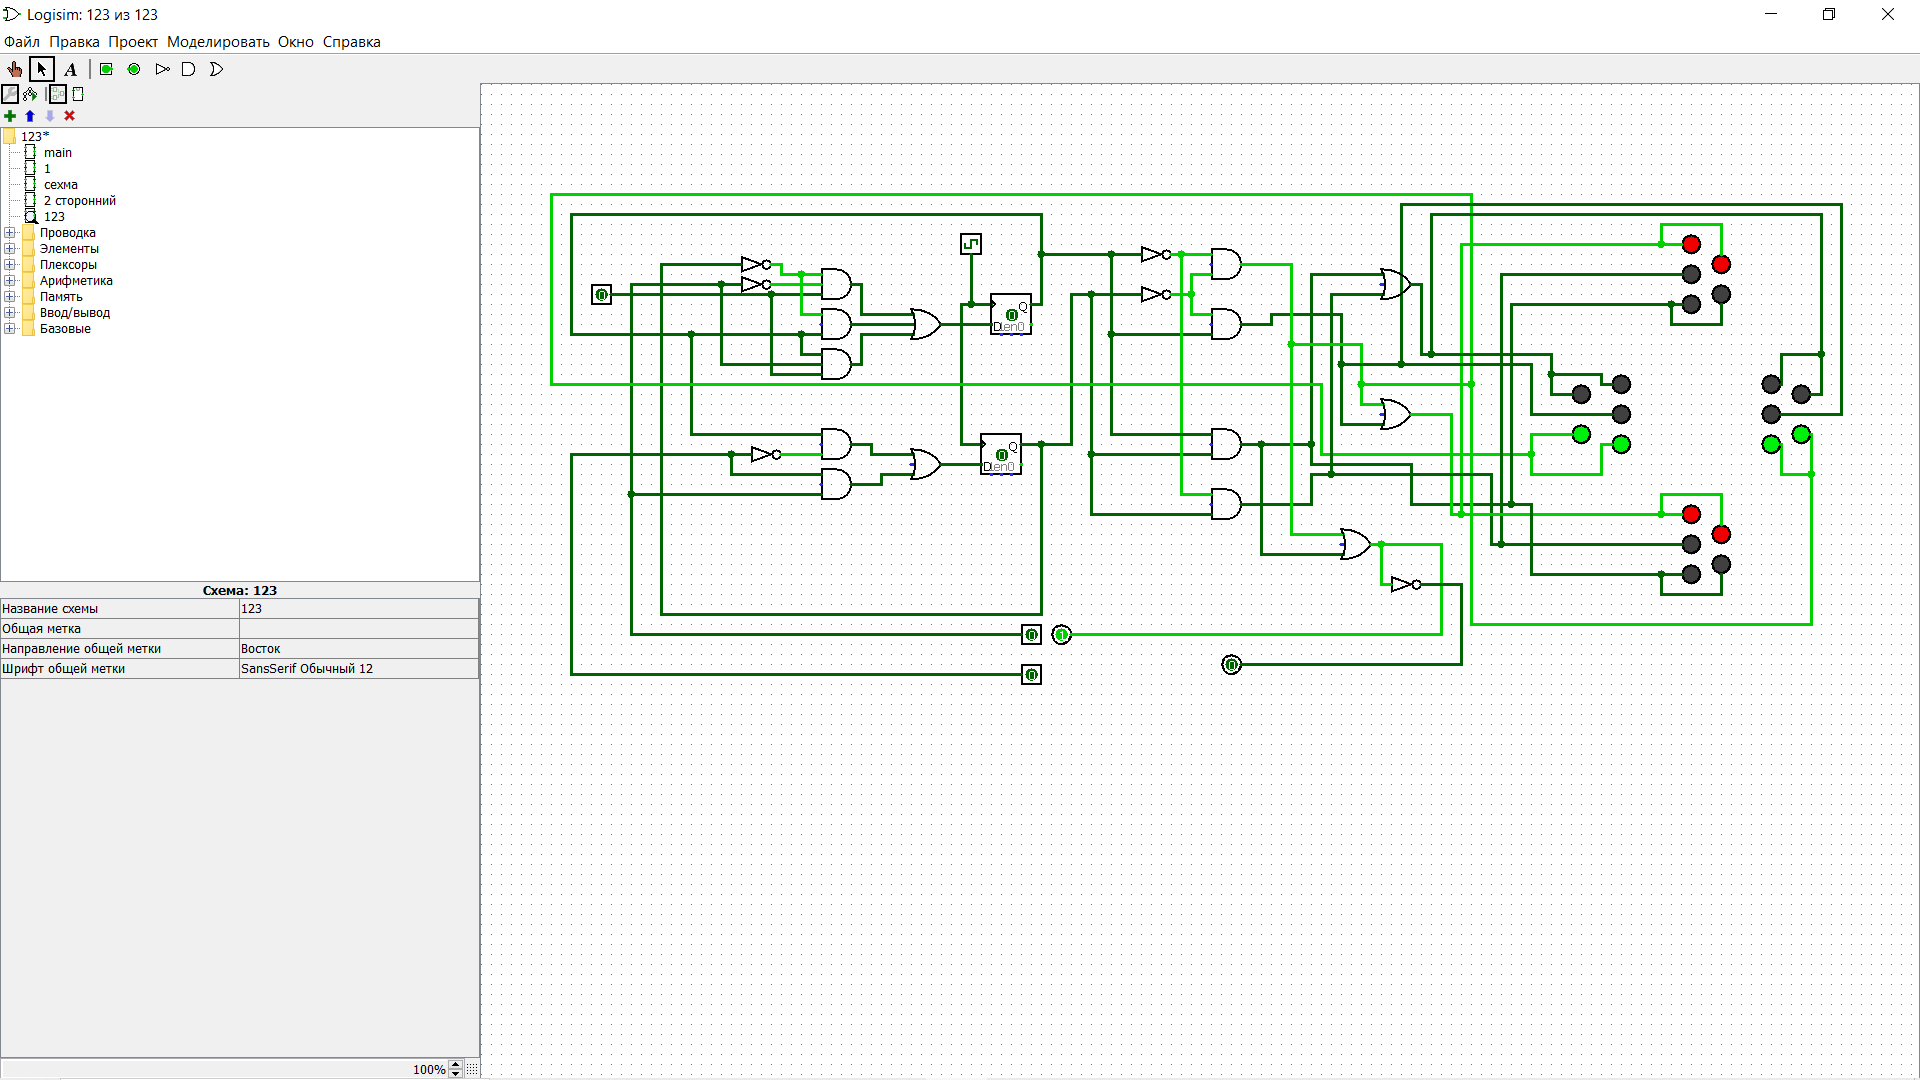Increase zoom with the stepper up arrow
This screenshot has height=1080, width=1920.
coord(456,1064)
